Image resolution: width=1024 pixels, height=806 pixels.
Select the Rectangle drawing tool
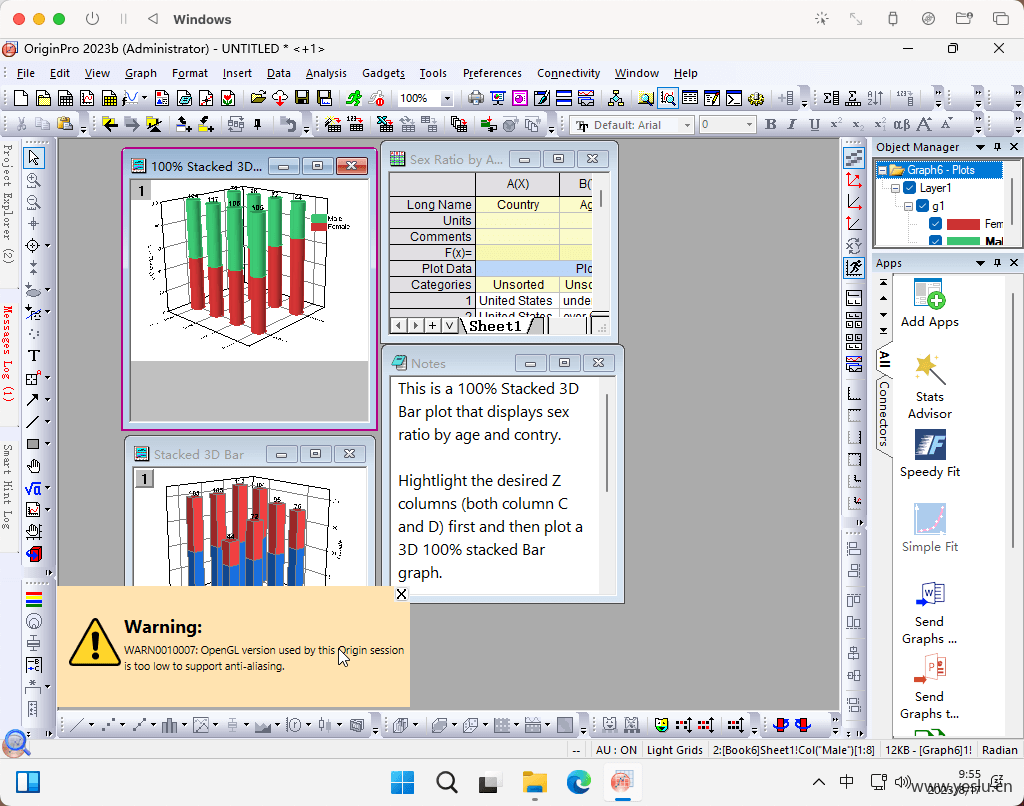point(33,444)
